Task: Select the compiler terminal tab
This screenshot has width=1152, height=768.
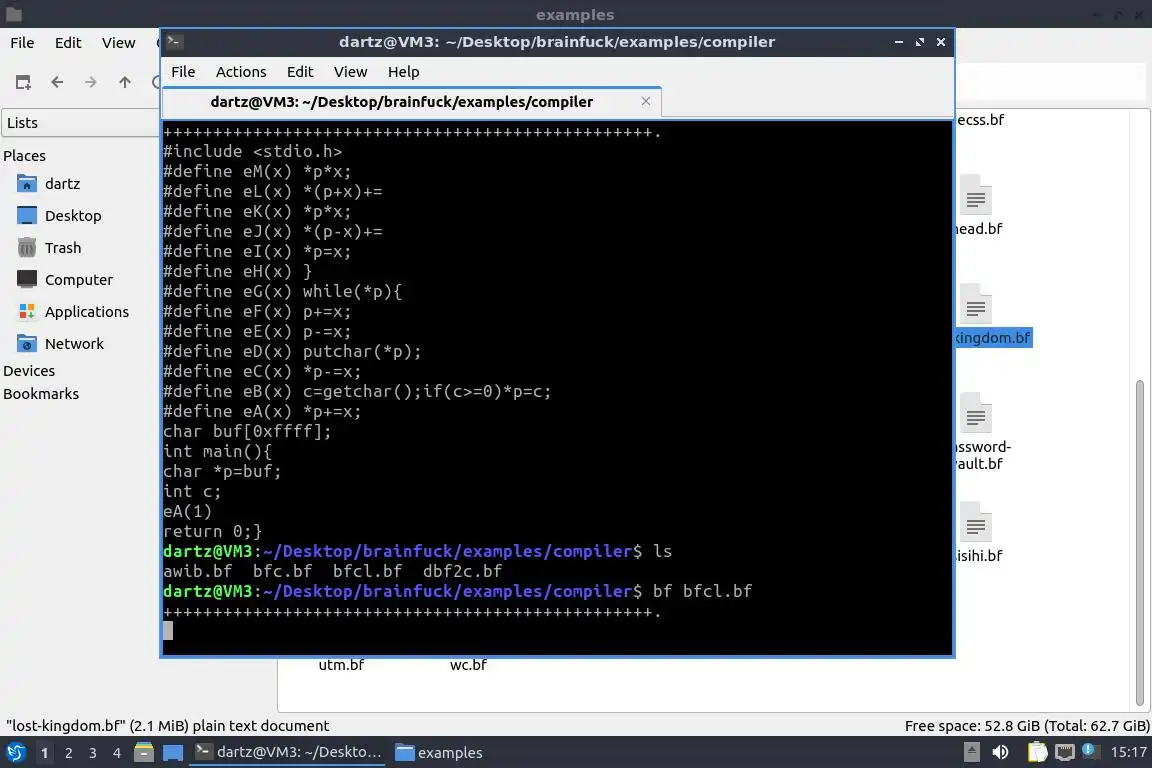Action: pos(411,102)
